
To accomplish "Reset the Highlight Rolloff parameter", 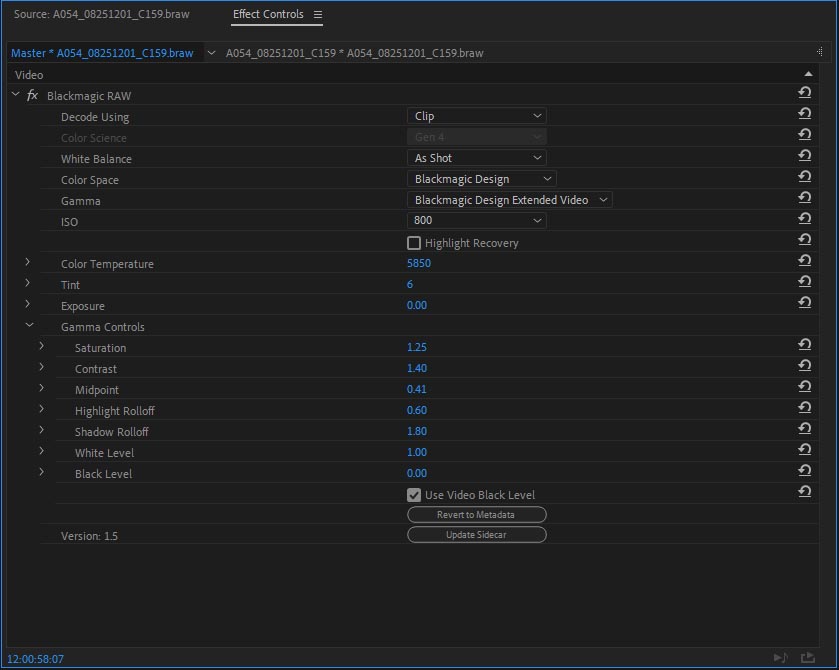I will [804, 408].
